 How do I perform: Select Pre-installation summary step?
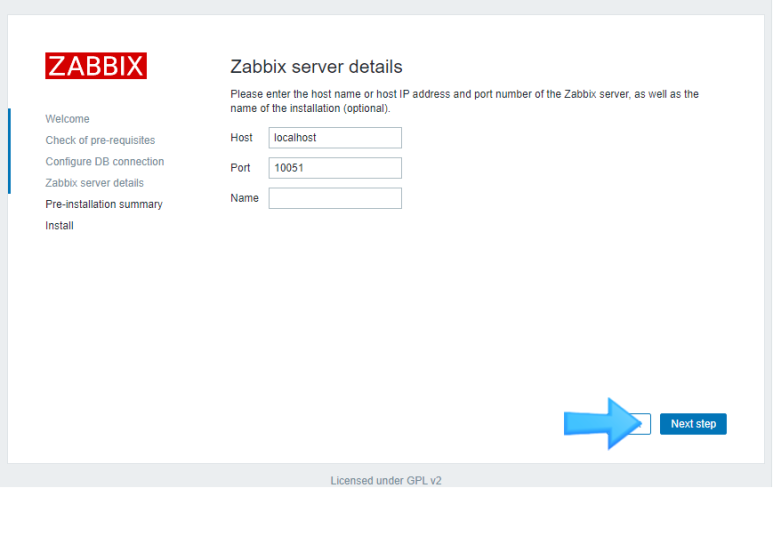104,204
